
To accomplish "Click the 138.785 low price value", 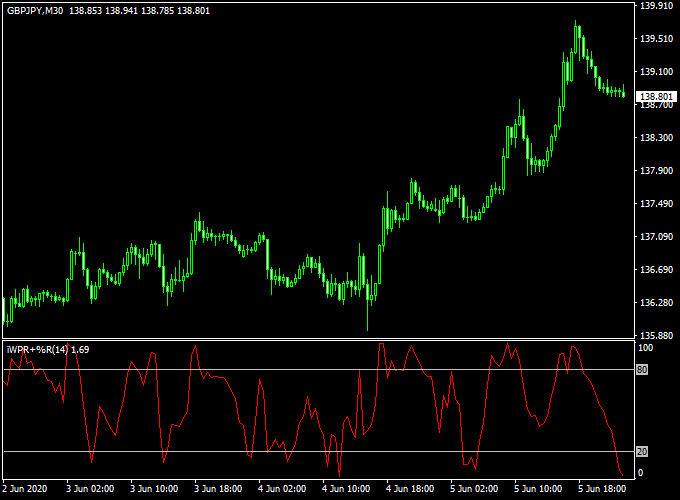I will [157, 11].
